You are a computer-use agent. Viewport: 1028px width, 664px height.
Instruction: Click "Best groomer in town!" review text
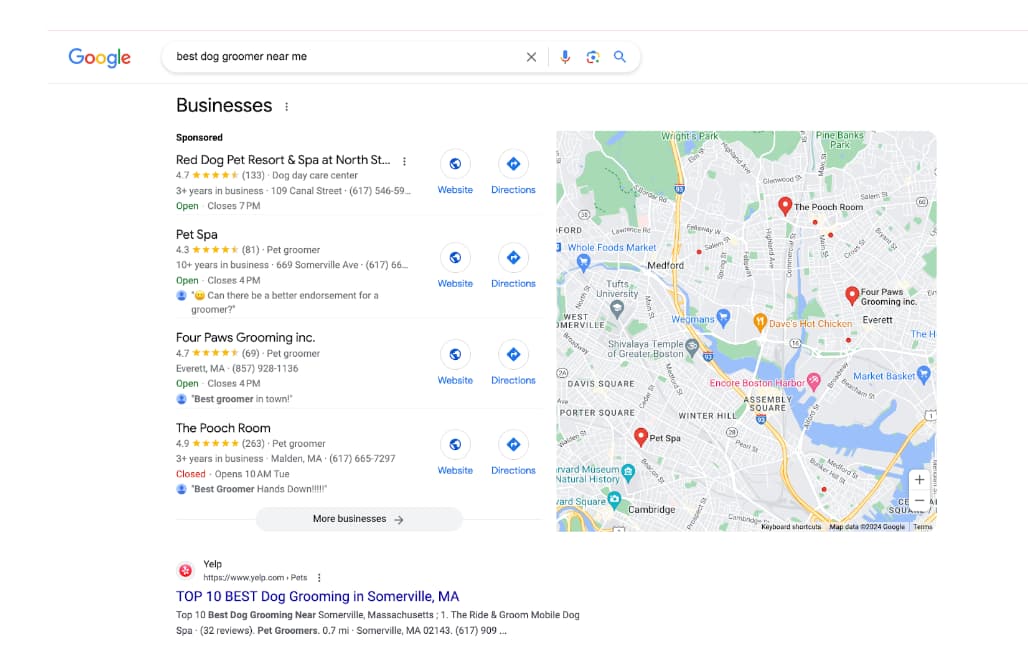click(x=242, y=399)
